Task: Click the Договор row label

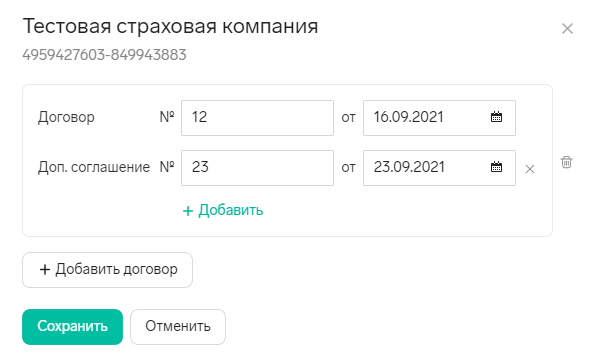Action: 66,117
